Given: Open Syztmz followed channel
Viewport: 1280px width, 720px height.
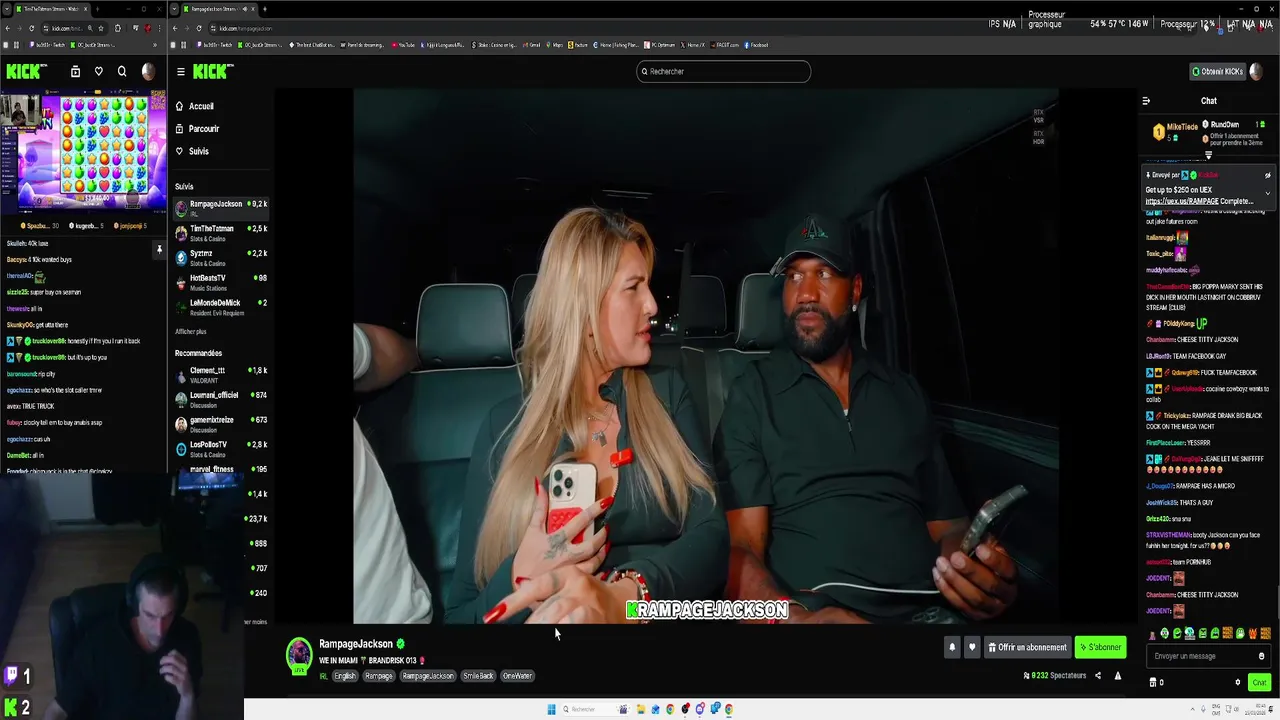Looking at the screenshot, I should pyautogui.click(x=221, y=258).
